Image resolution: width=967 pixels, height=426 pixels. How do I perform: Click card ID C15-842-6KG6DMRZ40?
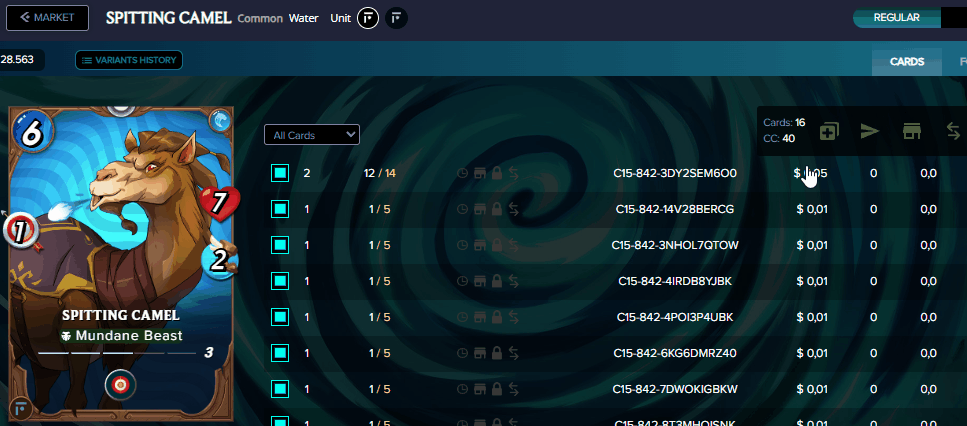click(x=675, y=353)
